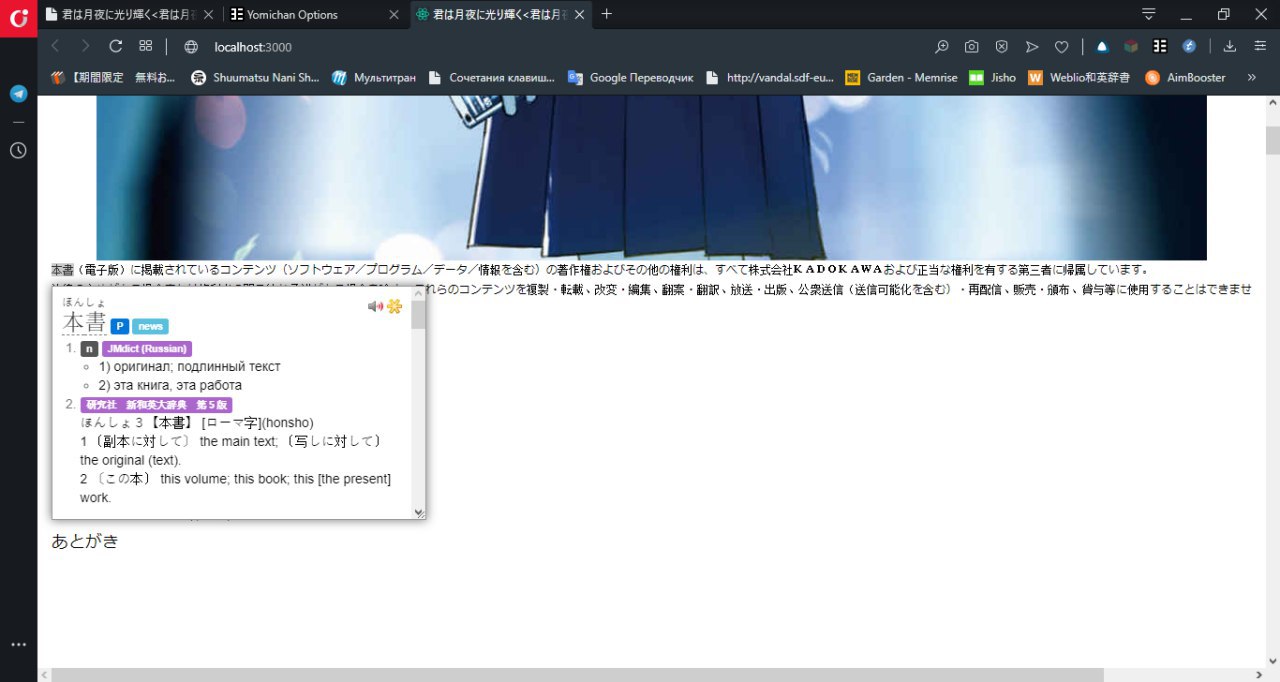1280x682 pixels.
Task: Click popup scrollbar down arrow
Action: pyautogui.click(x=418, y=513)
